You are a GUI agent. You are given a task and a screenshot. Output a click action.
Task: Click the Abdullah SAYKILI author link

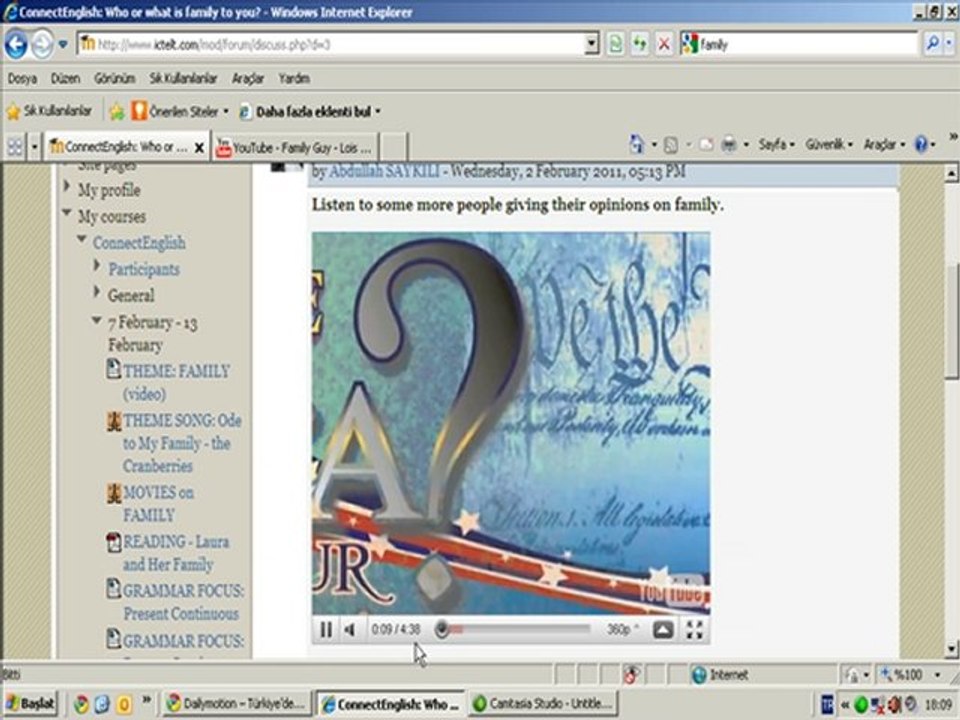tap(384, 171)
